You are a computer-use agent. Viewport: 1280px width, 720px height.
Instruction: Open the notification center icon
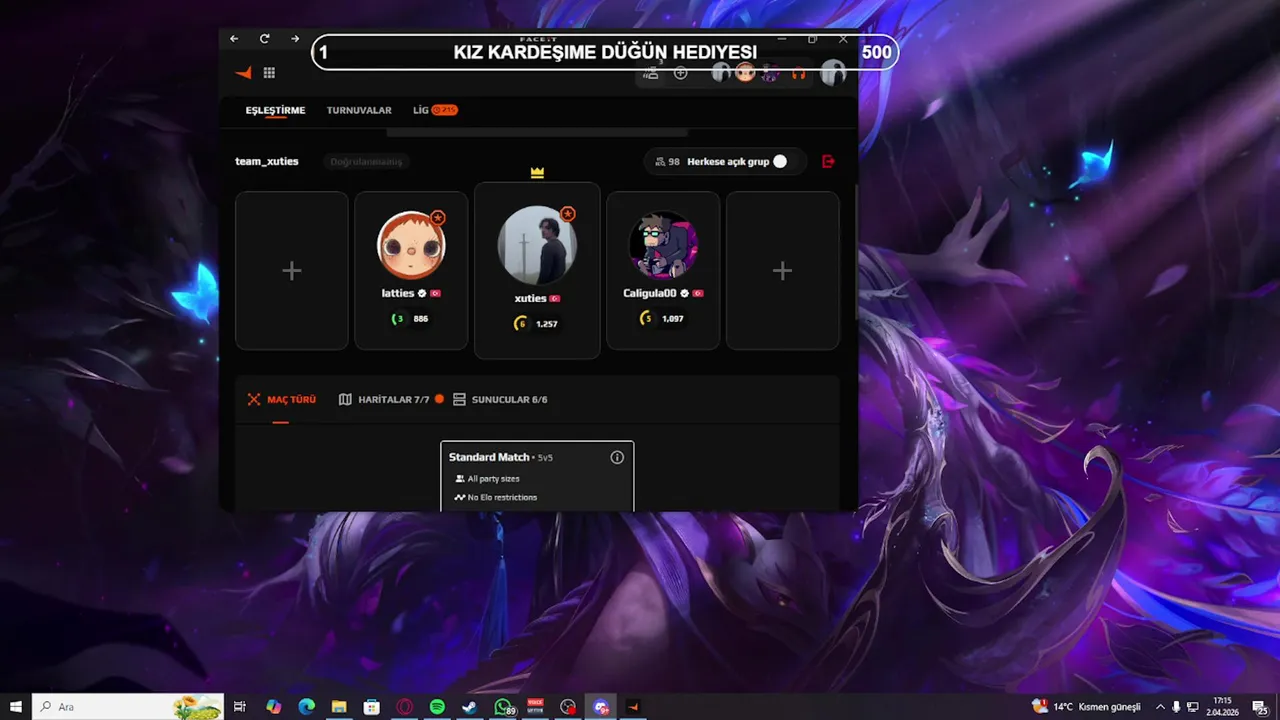point(1261,707)
